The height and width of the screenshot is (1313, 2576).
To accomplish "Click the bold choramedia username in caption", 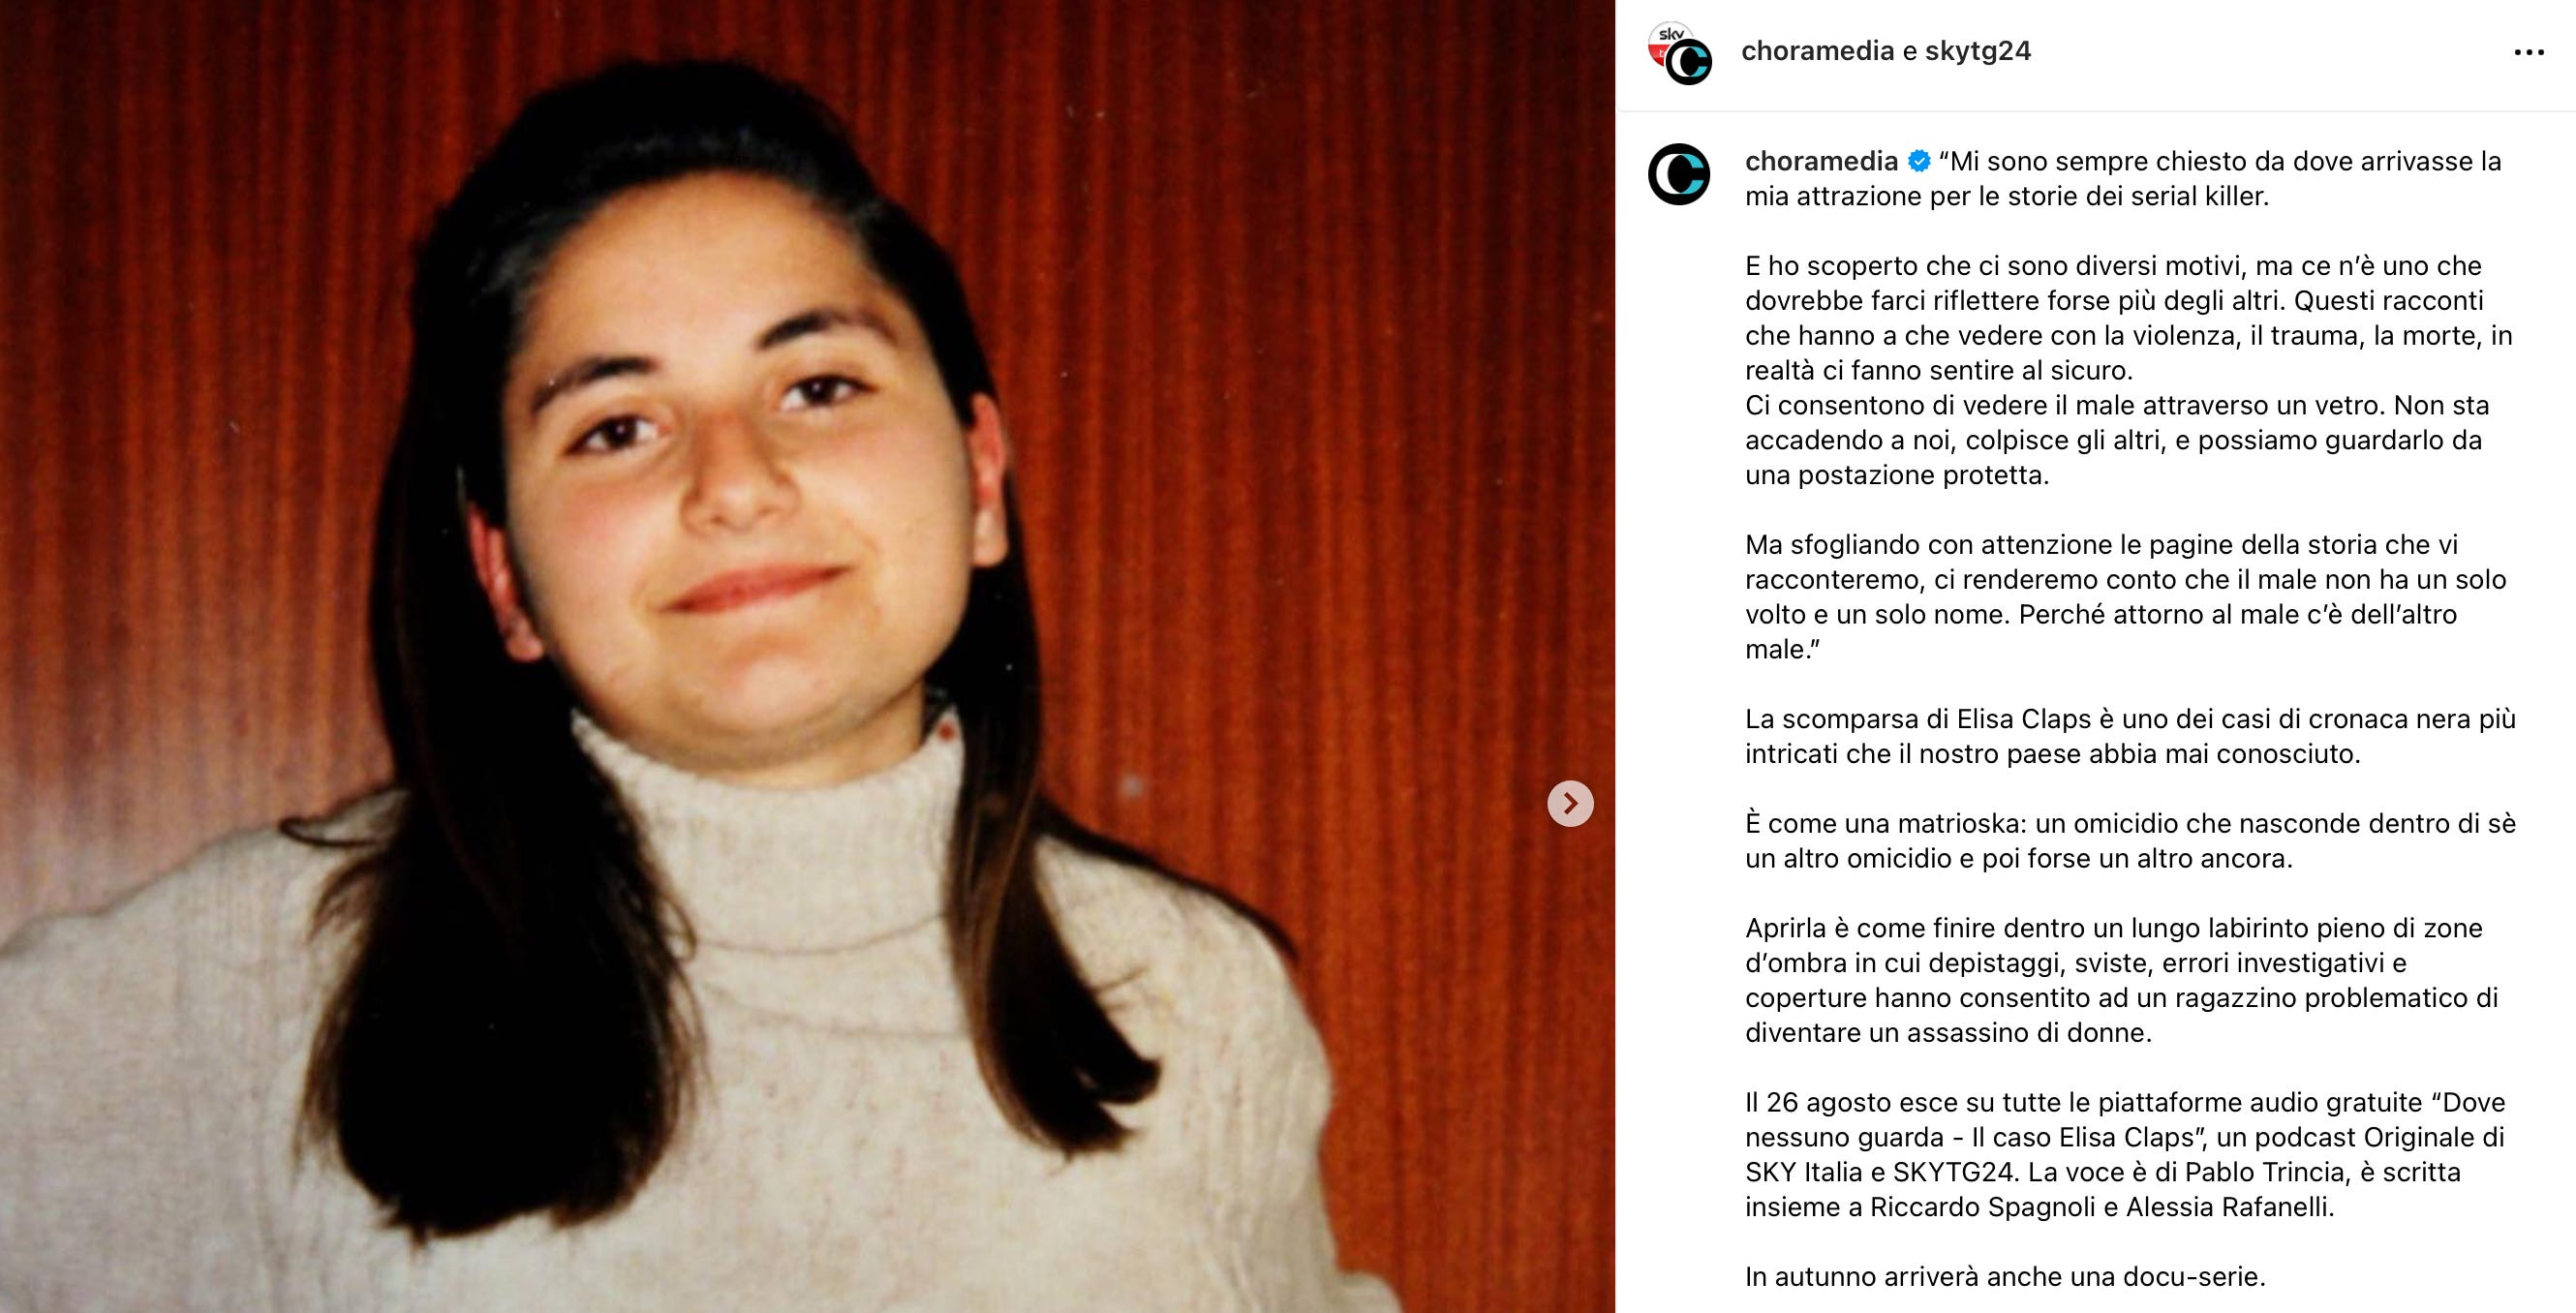I will coord(1821,161).
